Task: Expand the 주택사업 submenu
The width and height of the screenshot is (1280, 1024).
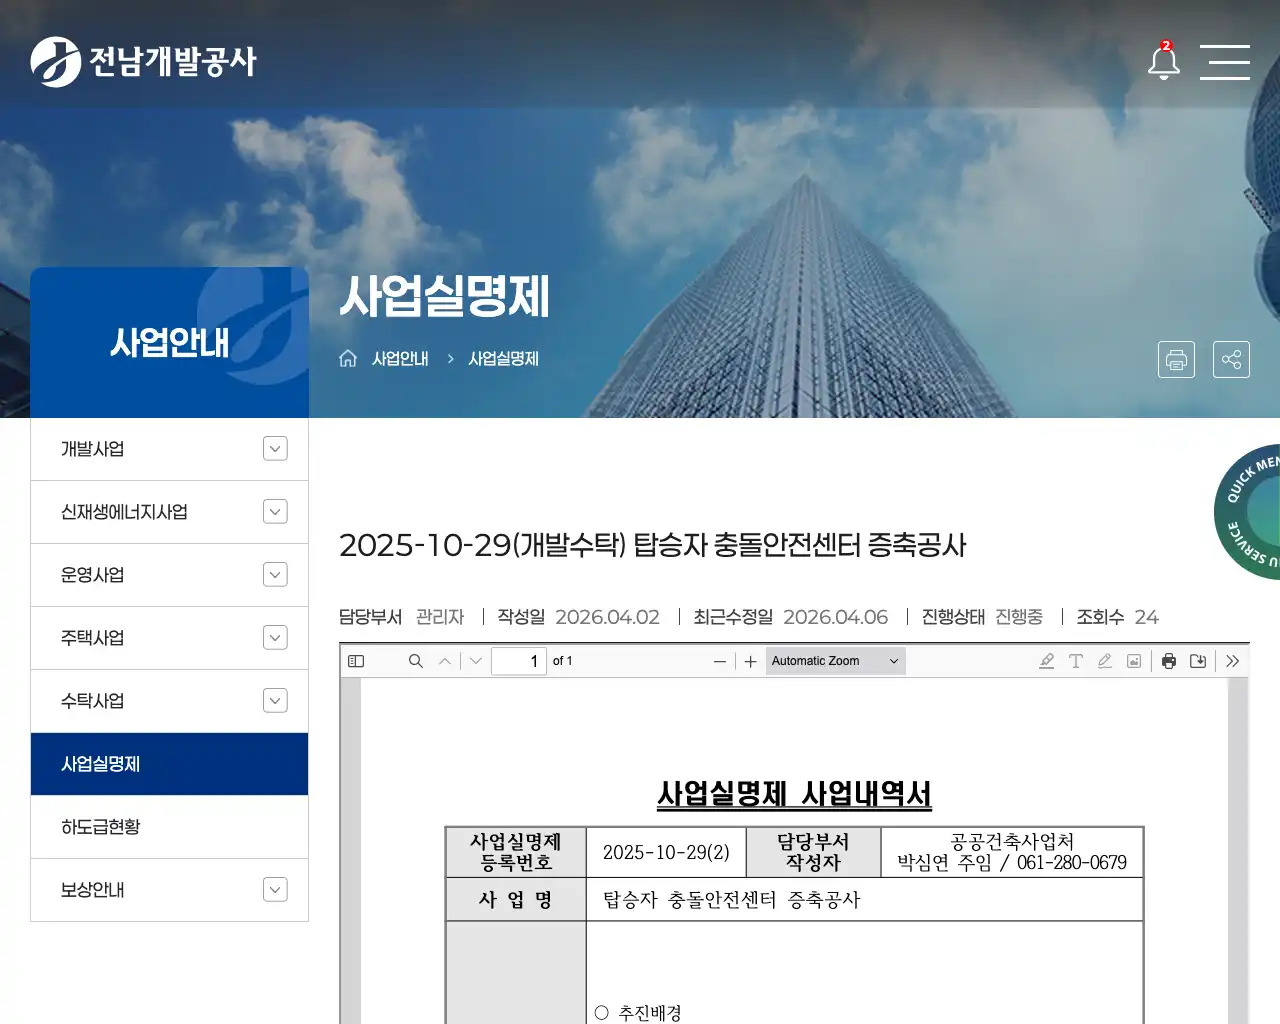Action: (275, 638)
